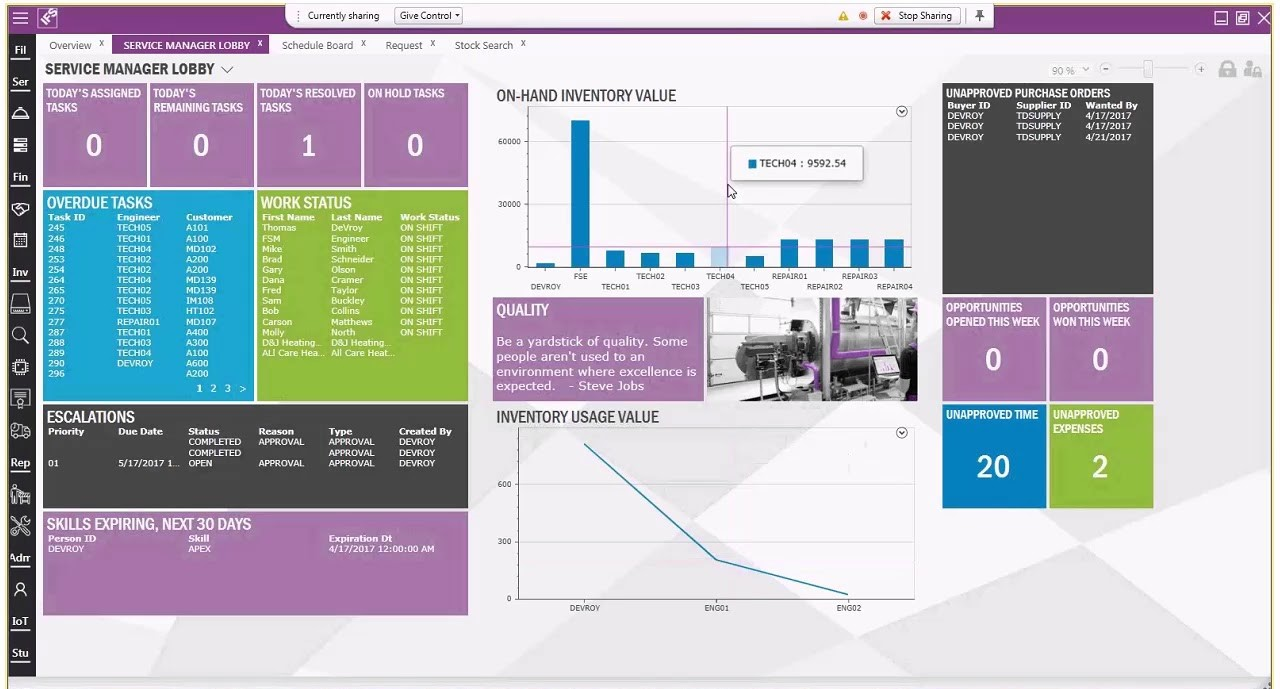1280x689 pixels.
Task: Select the Finance module in the sidebar
Action: point(20,177)
